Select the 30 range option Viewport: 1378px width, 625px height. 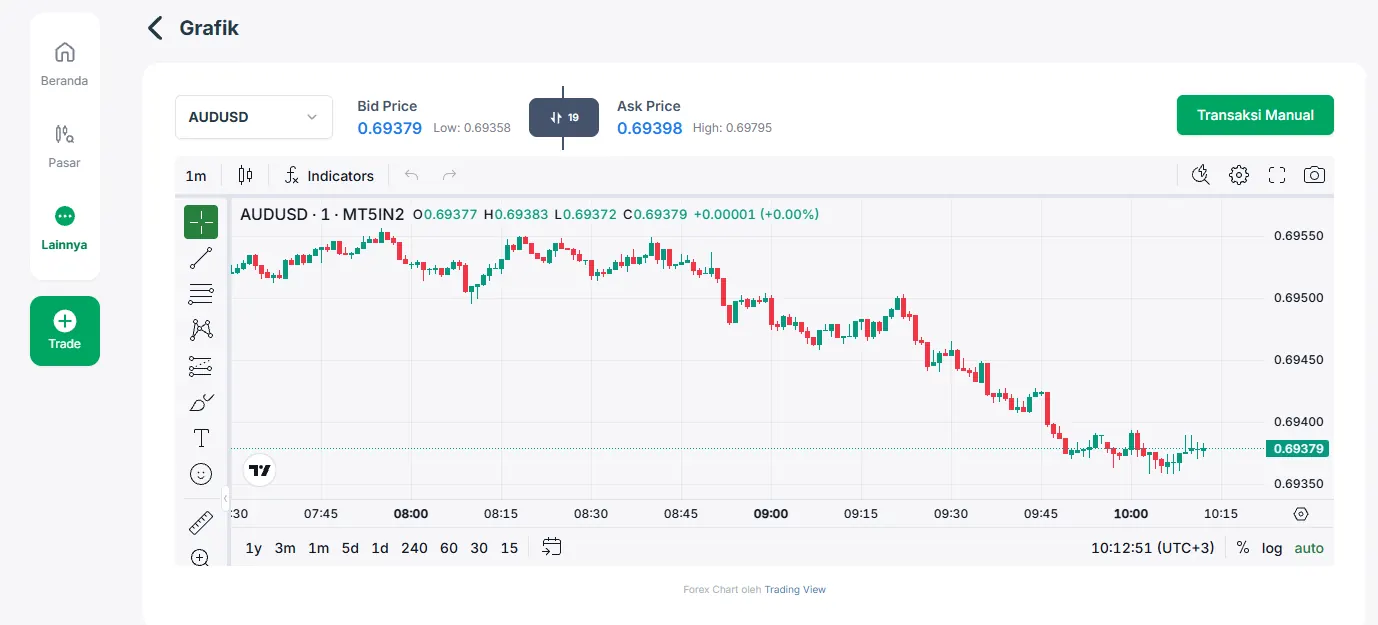click(x=479, y=548)
